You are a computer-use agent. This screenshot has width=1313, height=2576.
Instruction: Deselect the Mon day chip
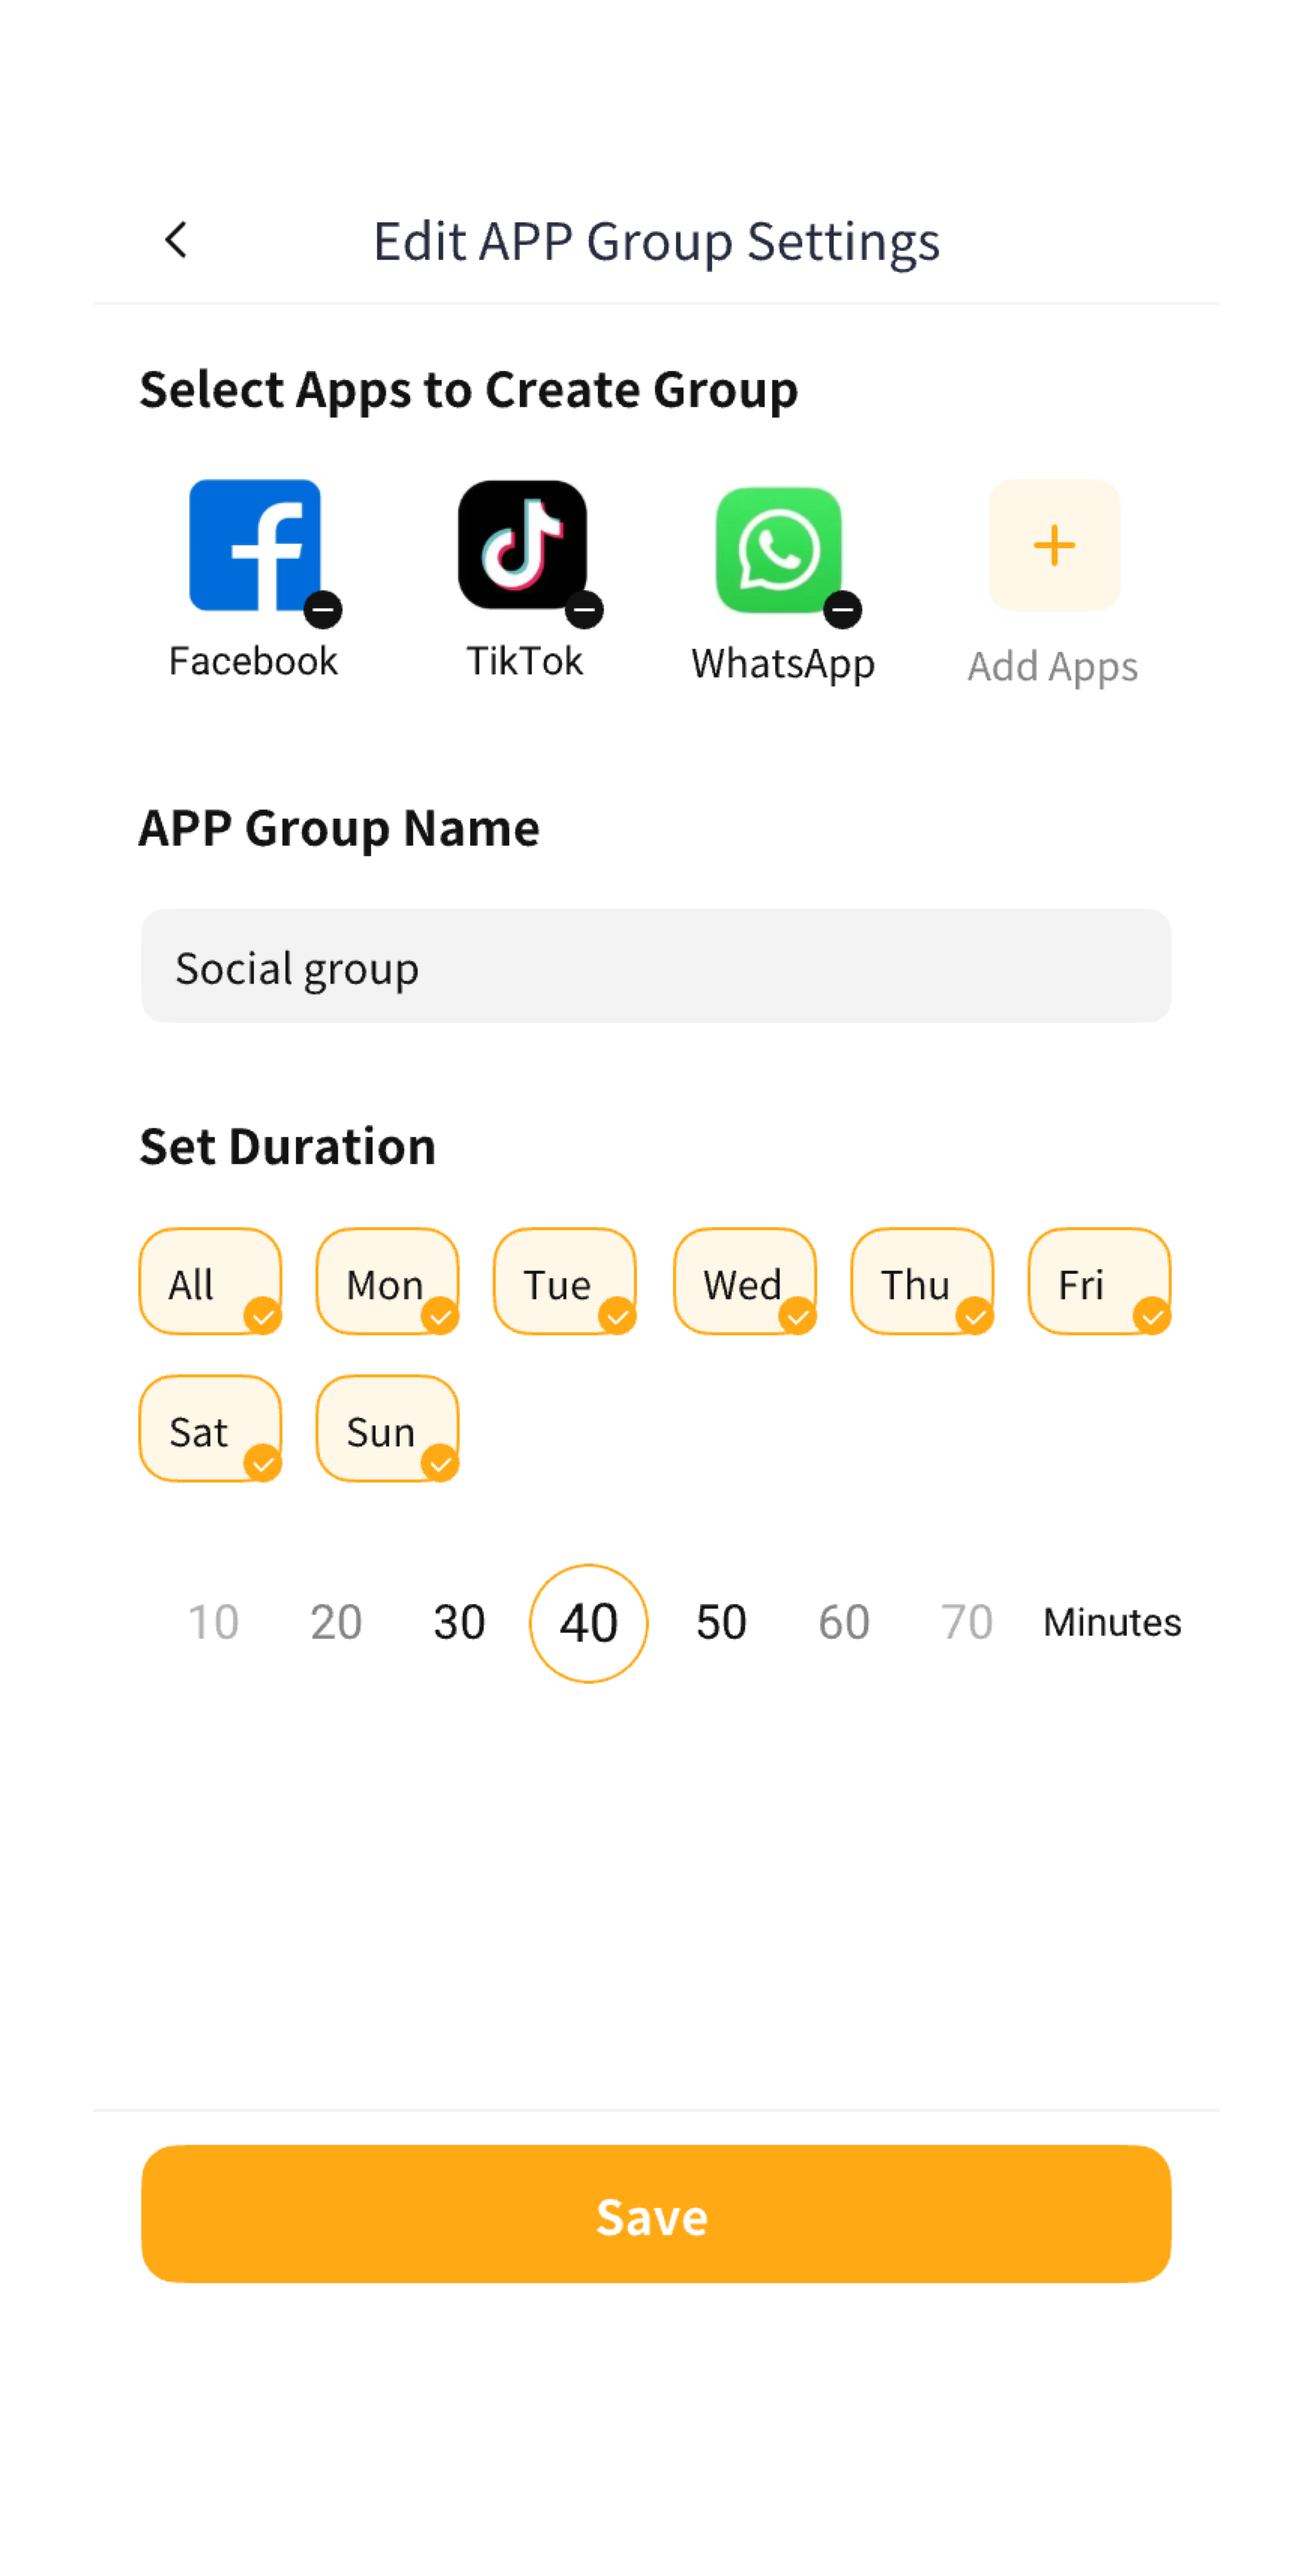tap(387, 1282)
